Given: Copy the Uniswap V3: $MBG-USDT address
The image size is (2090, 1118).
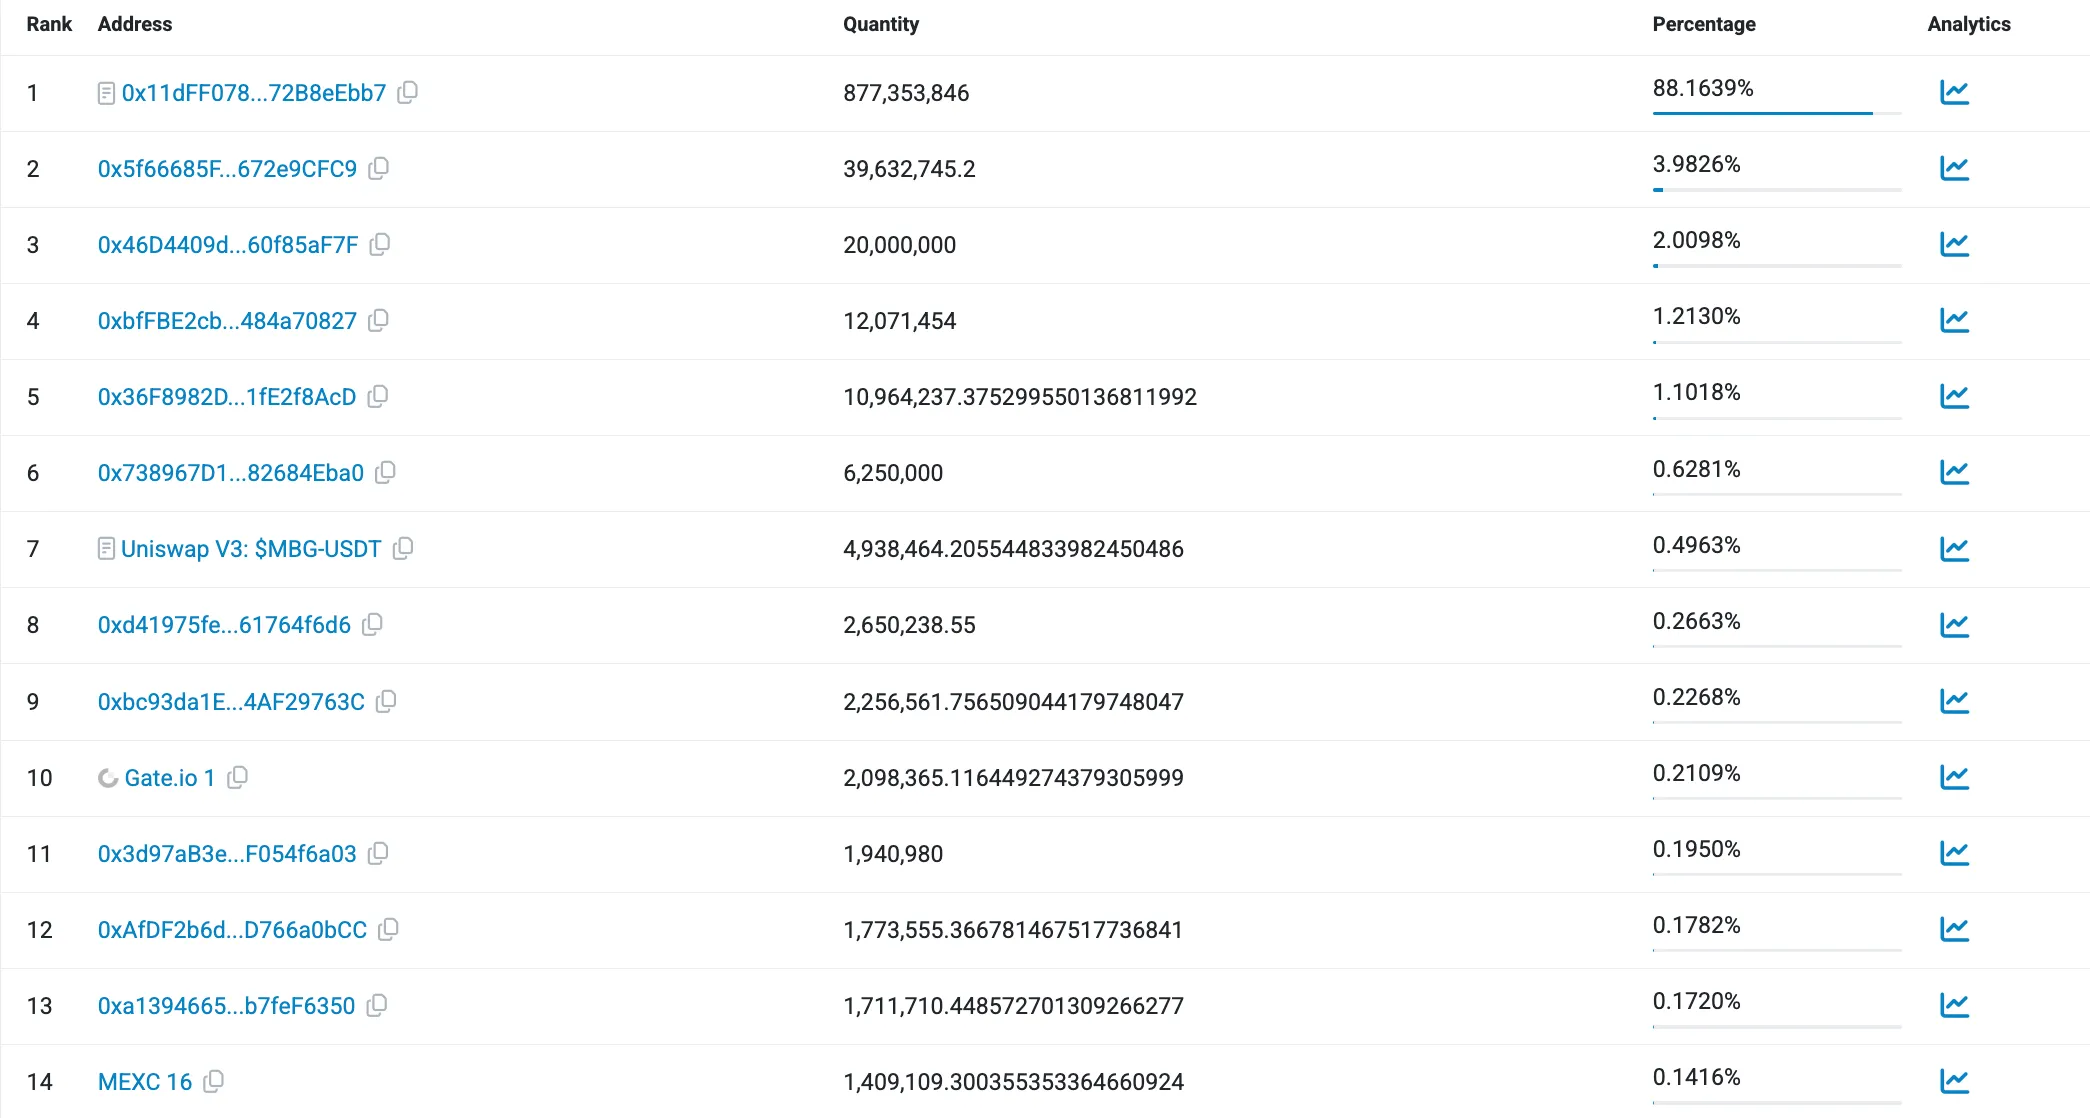Looking at the screenshot, I should [x=403, y=549].
